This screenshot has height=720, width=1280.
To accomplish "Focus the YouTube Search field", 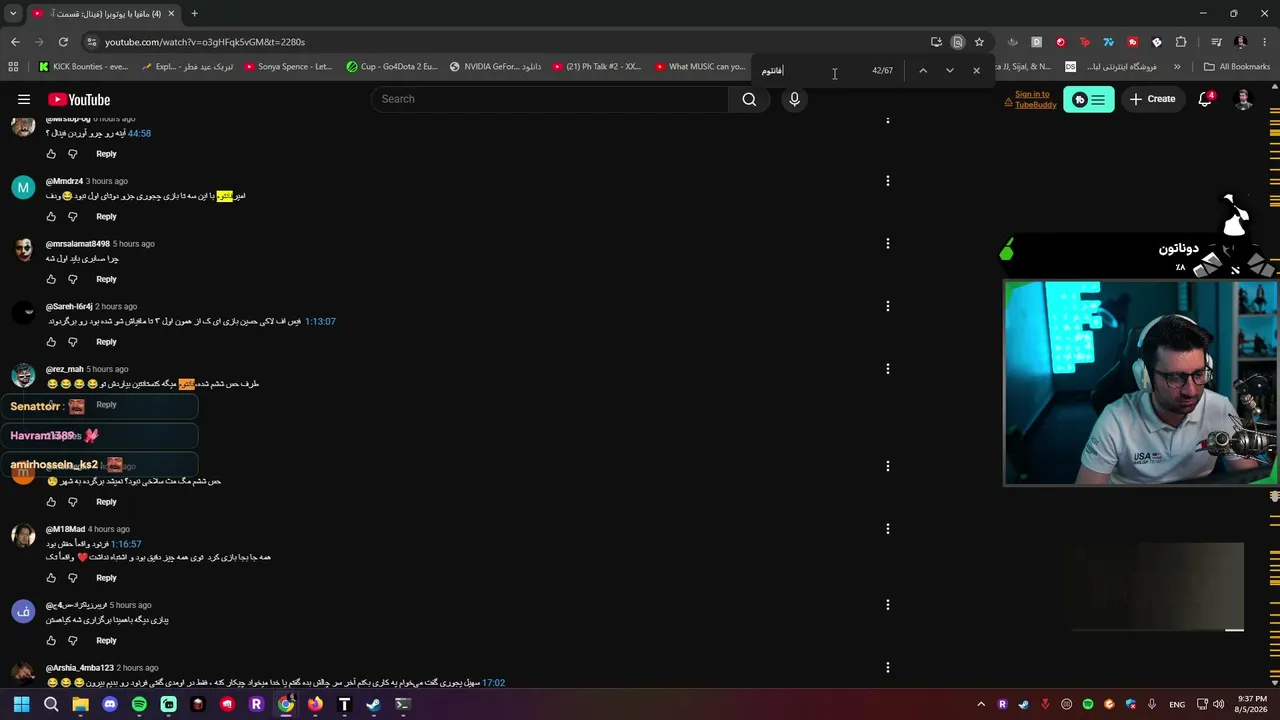I will (x=550, y=99).
